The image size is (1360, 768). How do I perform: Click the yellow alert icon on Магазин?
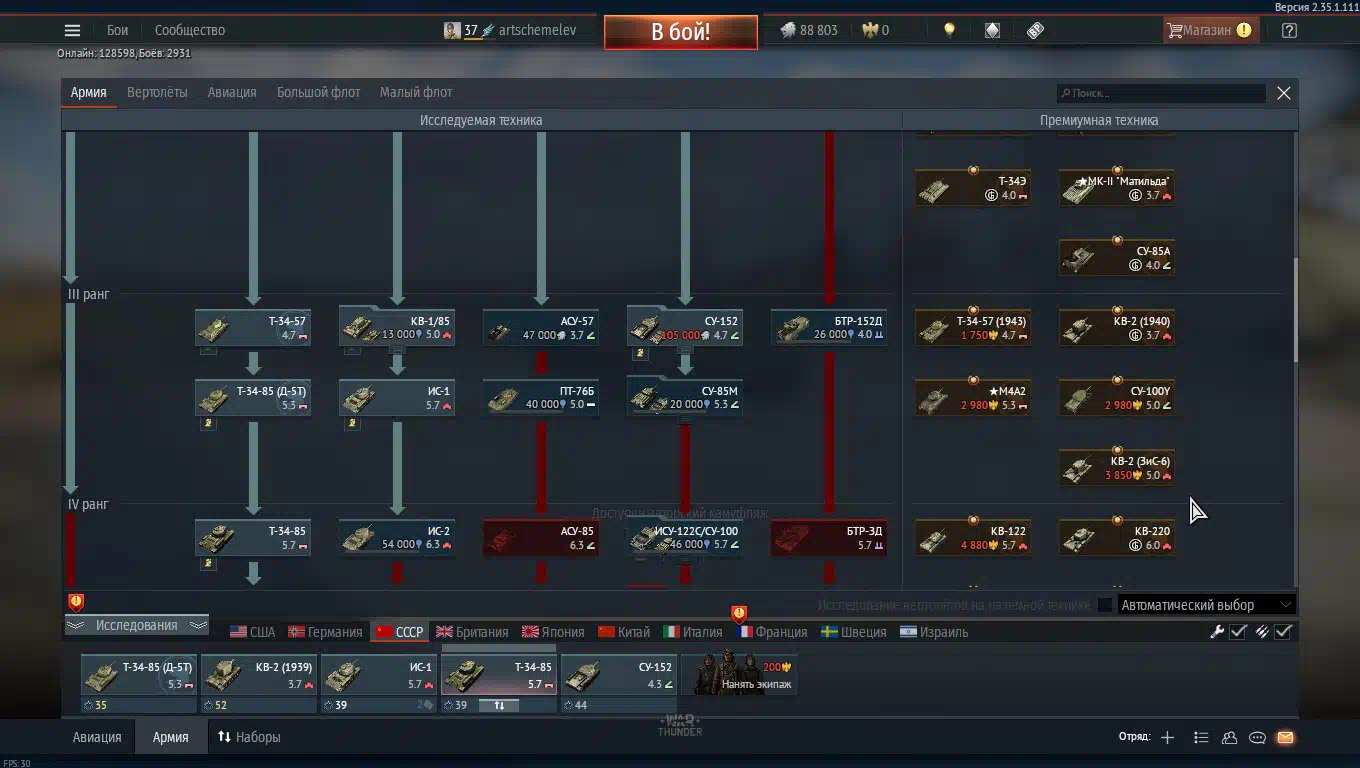click(x=1244, y=30)
